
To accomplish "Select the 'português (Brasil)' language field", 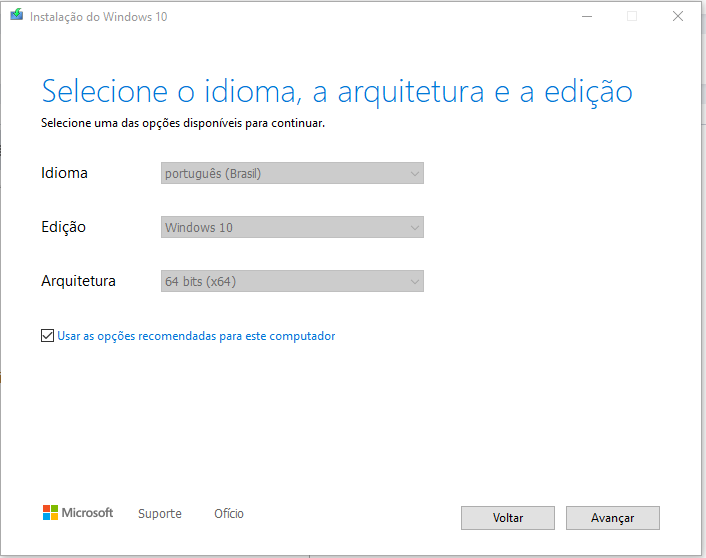I will point(292,173).
